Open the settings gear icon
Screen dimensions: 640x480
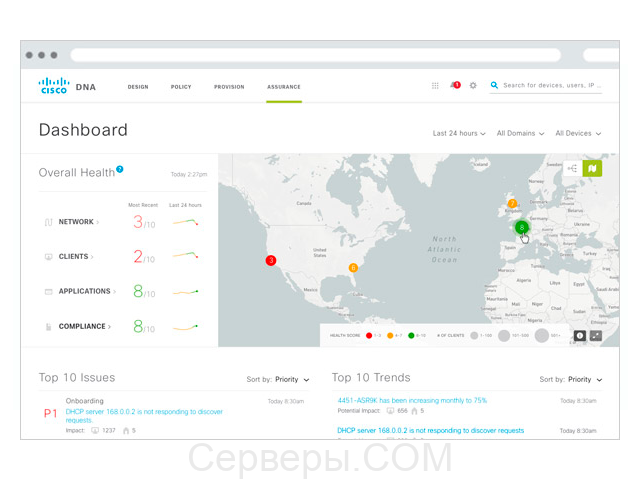pyautogui.click(x=473, y=86)
